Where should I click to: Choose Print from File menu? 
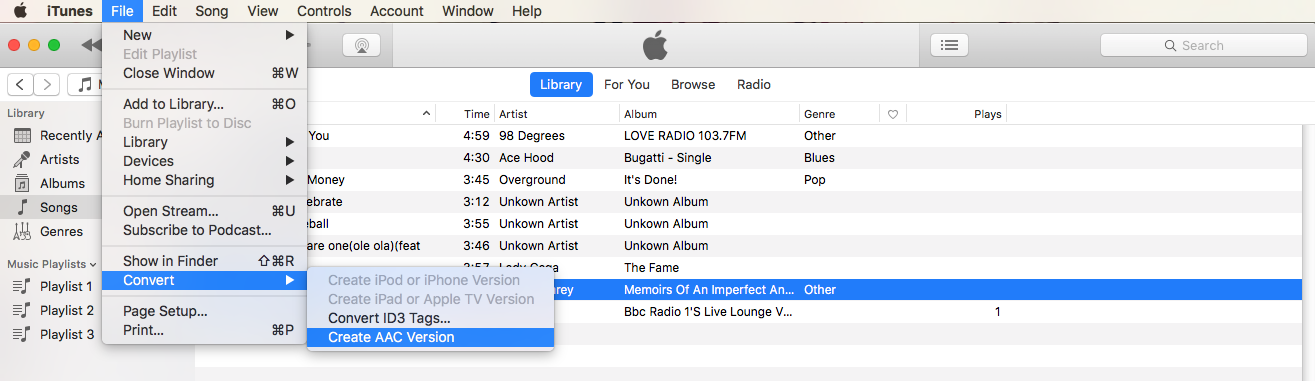[205, 330]
